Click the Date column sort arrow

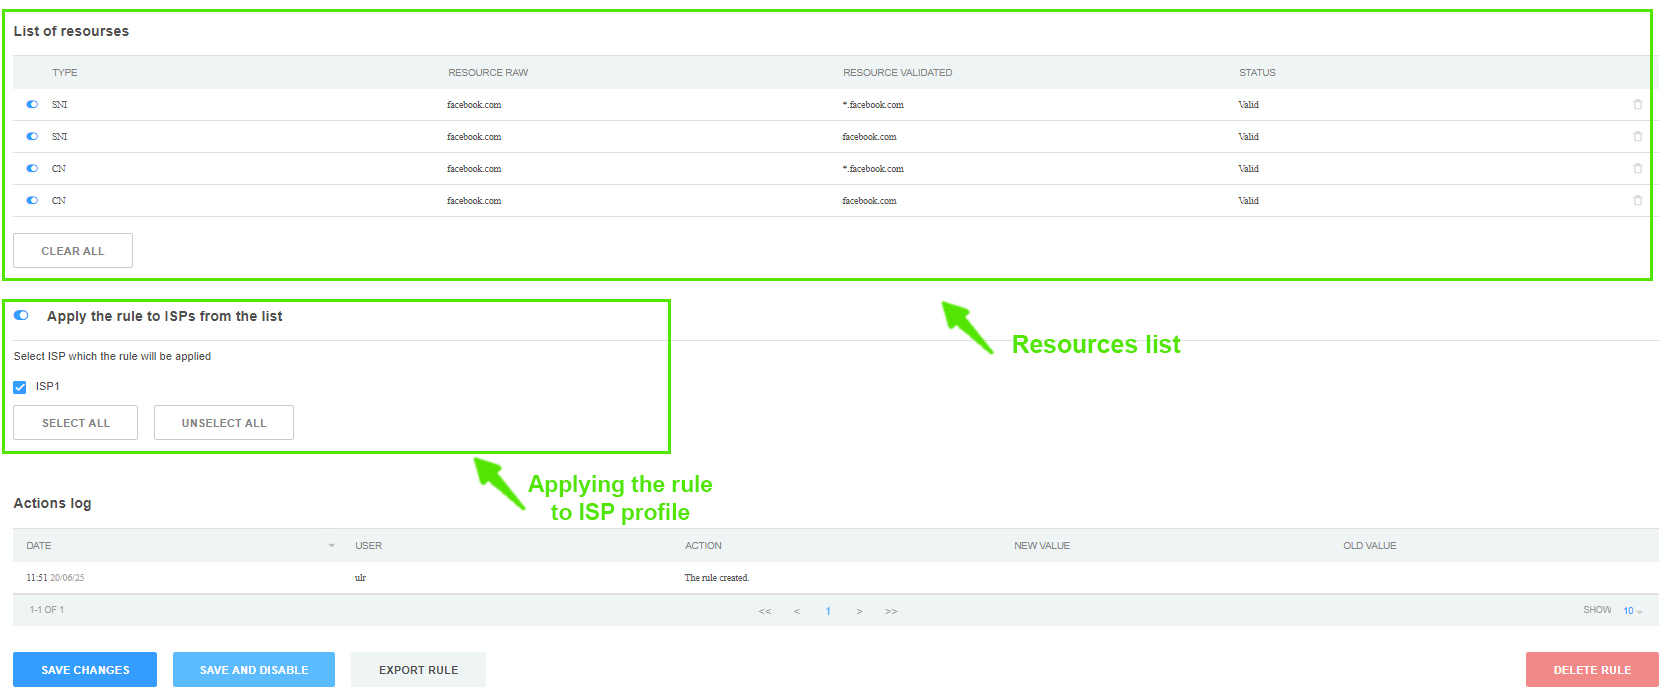click(x=331, y=546)
